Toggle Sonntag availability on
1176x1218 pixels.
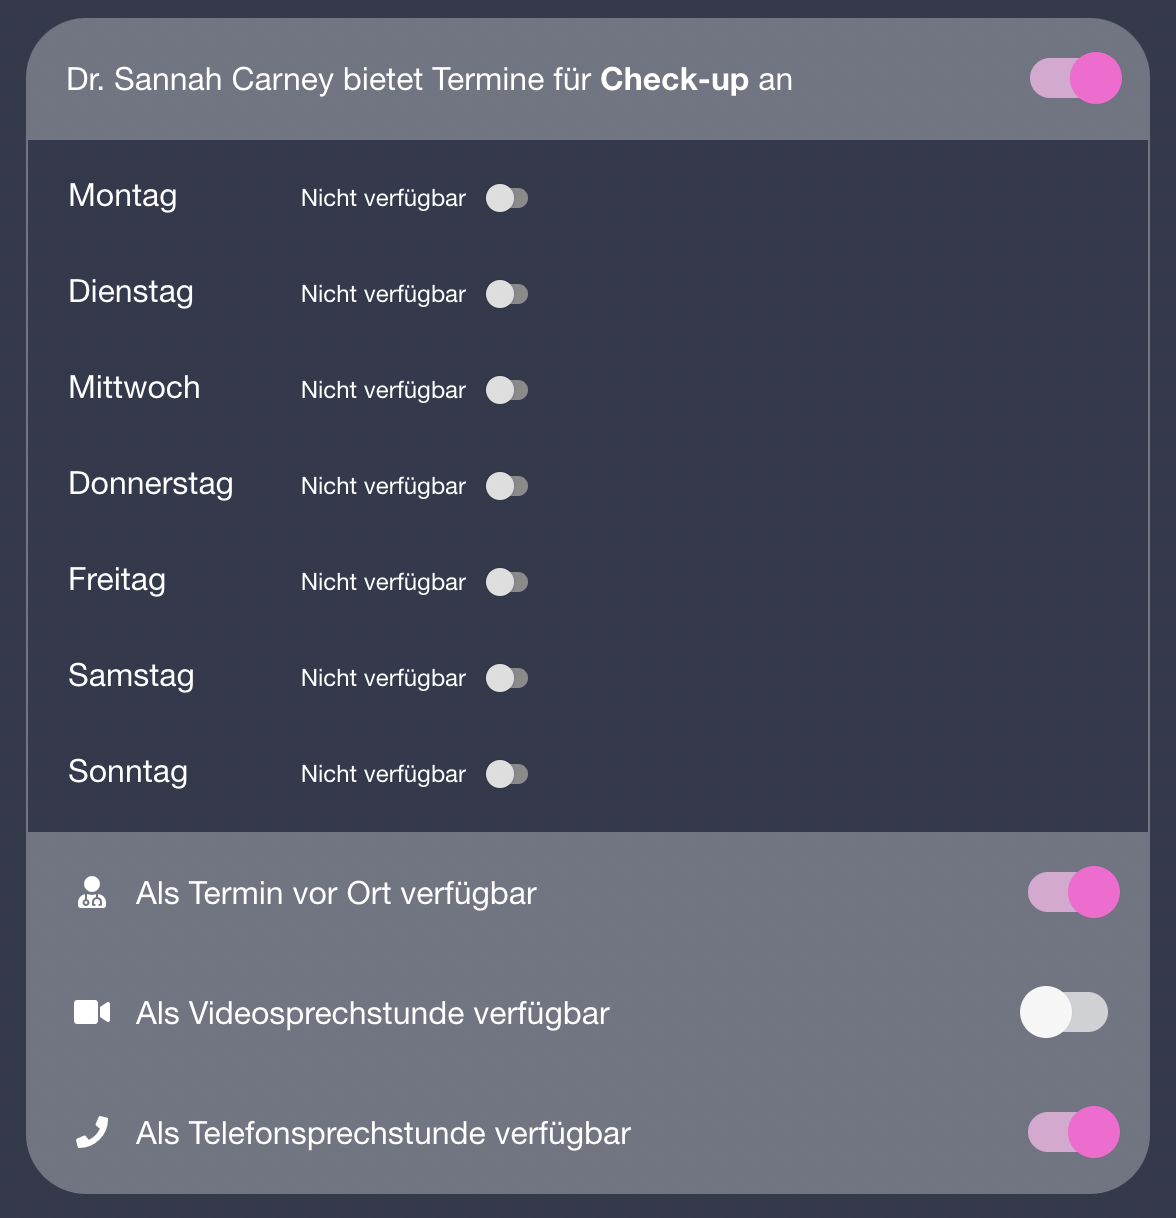click(507, 774)
